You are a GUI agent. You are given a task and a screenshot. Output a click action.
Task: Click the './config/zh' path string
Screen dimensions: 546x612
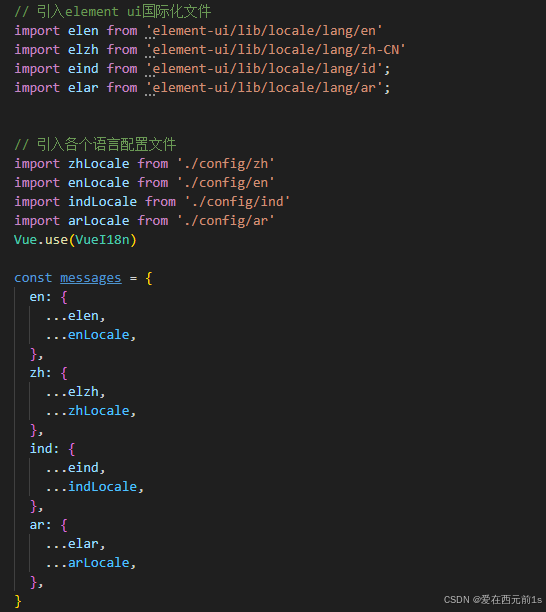point(226,164)
